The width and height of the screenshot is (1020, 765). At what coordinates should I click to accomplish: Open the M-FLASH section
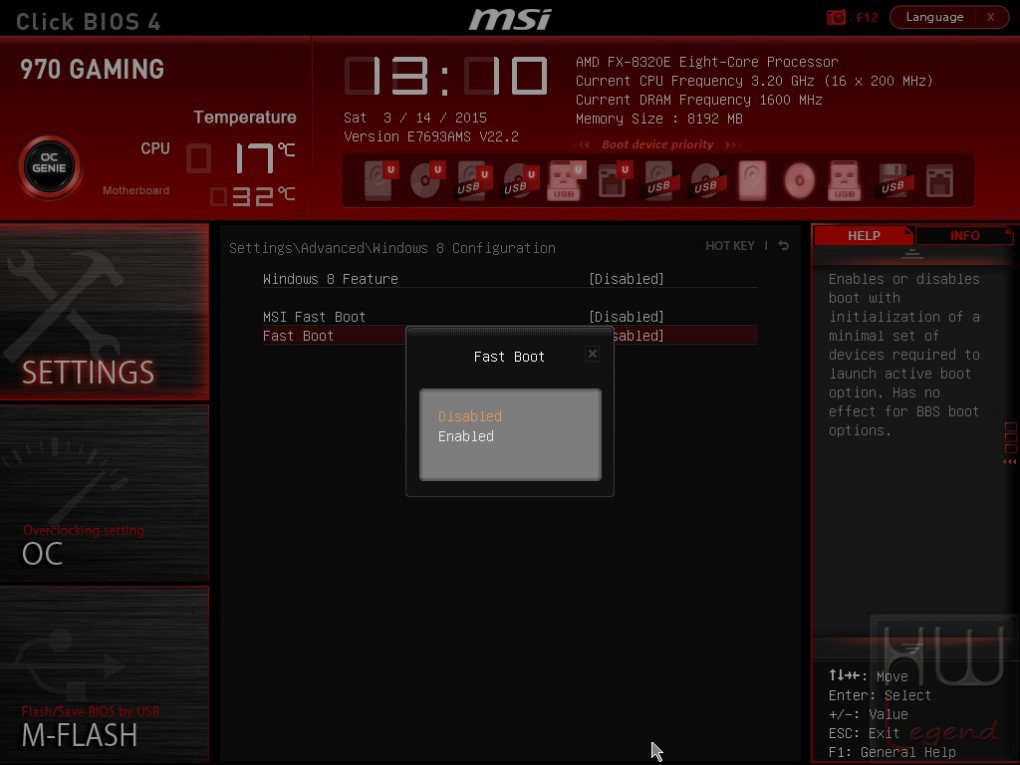(x=104, y=674)
